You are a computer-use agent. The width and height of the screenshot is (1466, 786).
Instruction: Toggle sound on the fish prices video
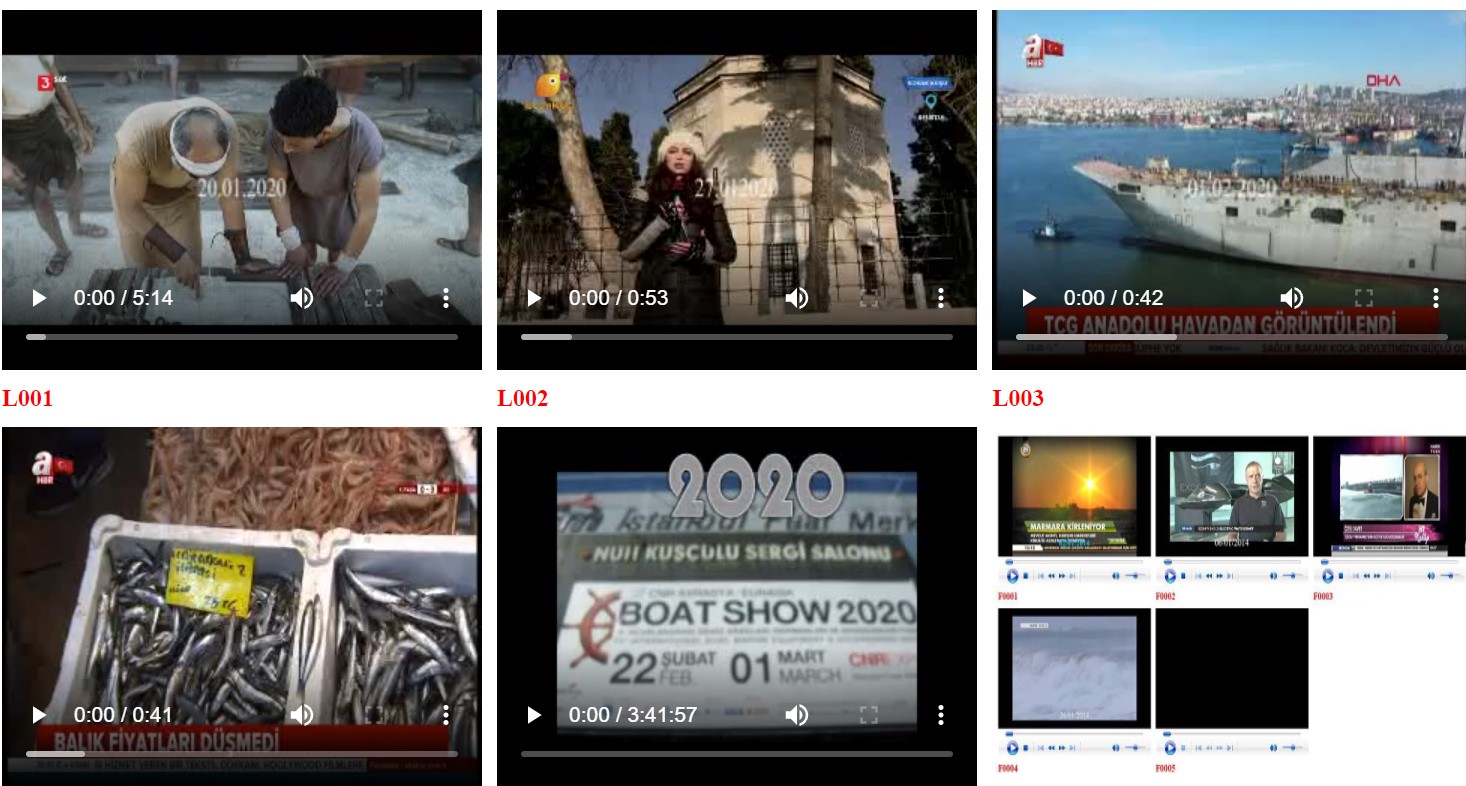click(301, 715)
